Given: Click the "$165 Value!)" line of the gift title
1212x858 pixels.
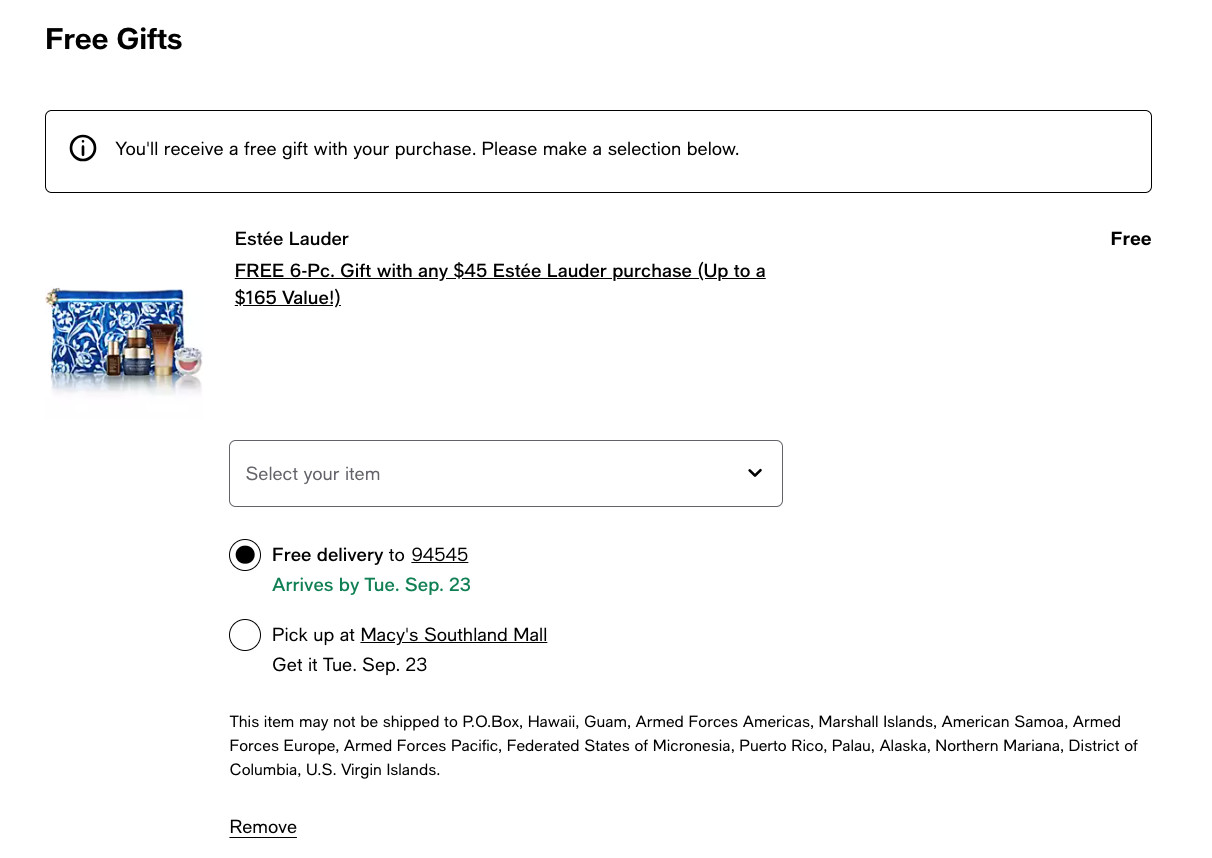Looking at the screenshot, I should pos(287,298).
